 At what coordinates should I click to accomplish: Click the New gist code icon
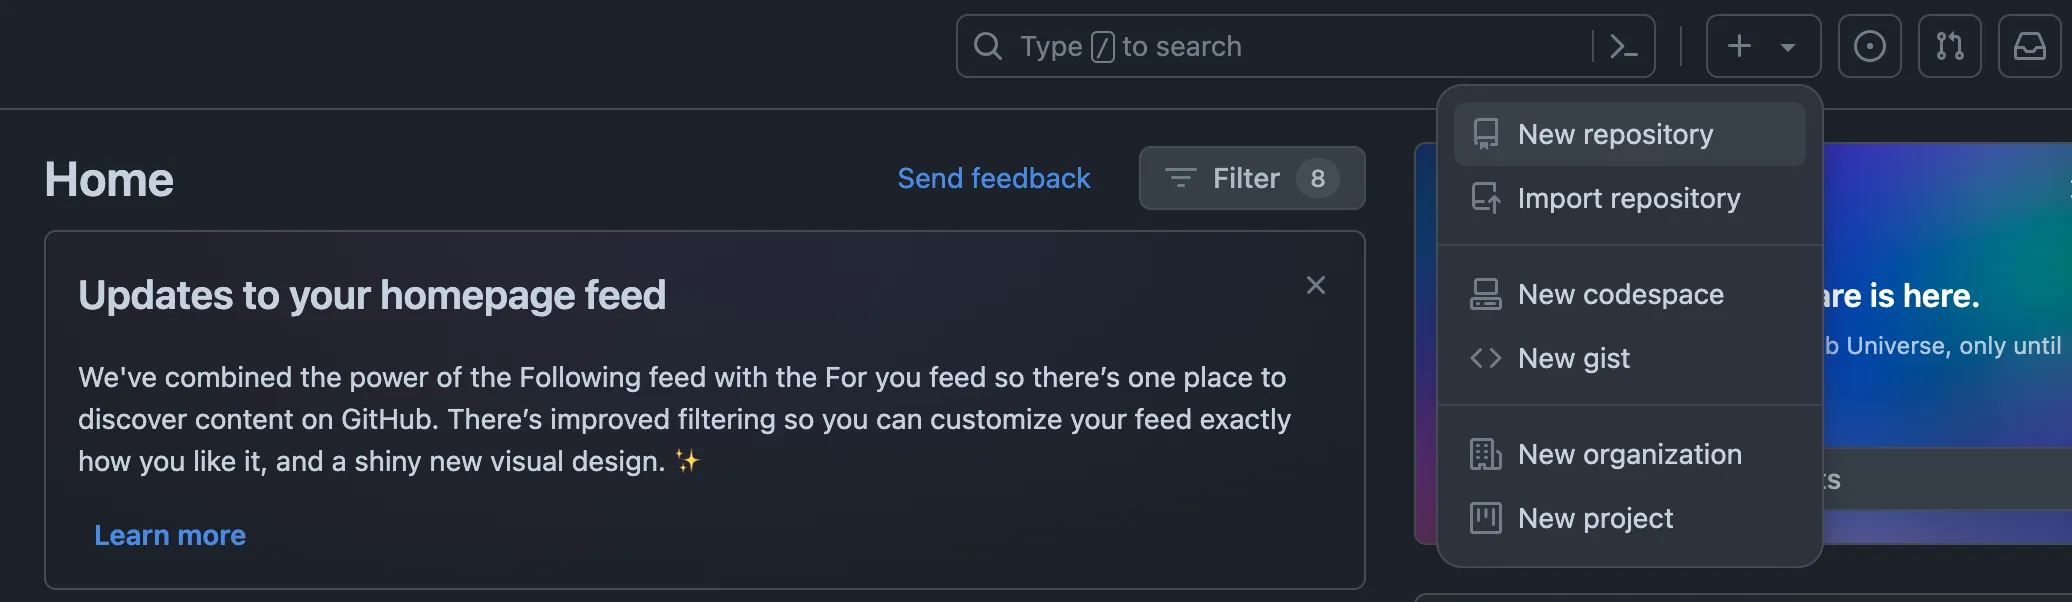pos(1486,358)
